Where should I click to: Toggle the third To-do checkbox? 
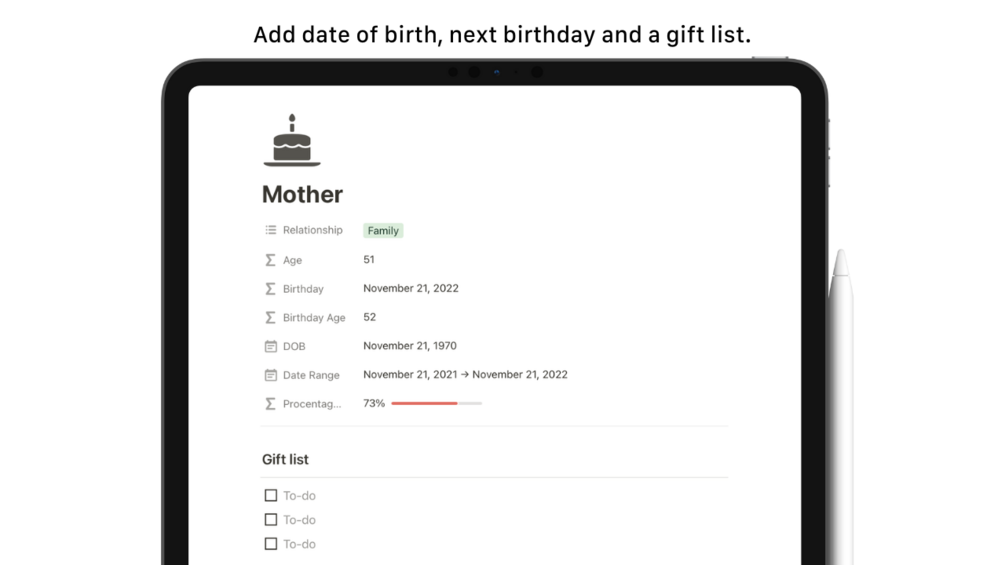(x=271, y=544)
